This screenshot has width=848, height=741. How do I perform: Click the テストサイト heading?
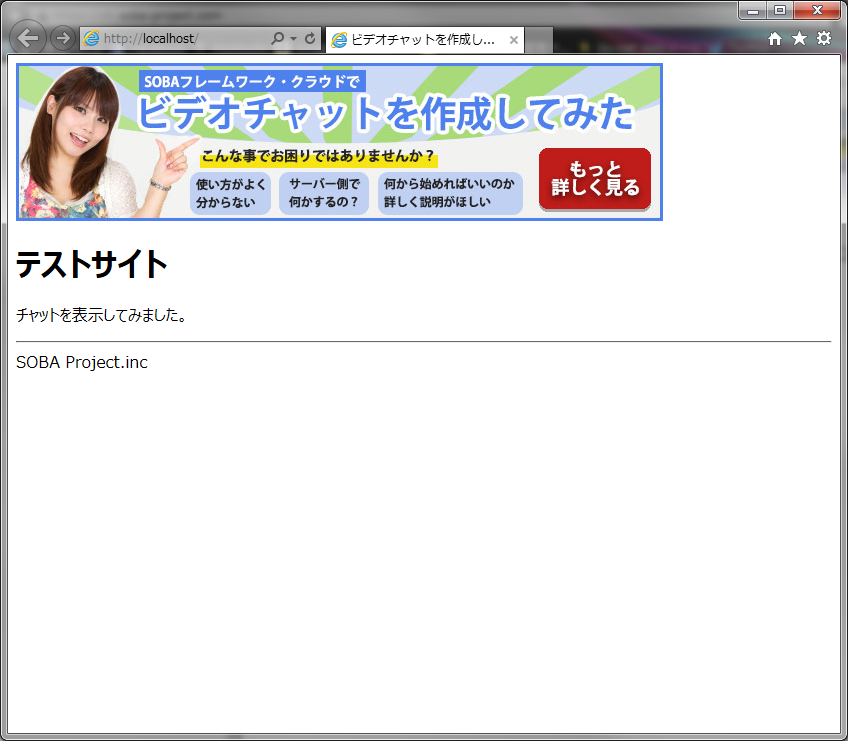pos(91,264)
